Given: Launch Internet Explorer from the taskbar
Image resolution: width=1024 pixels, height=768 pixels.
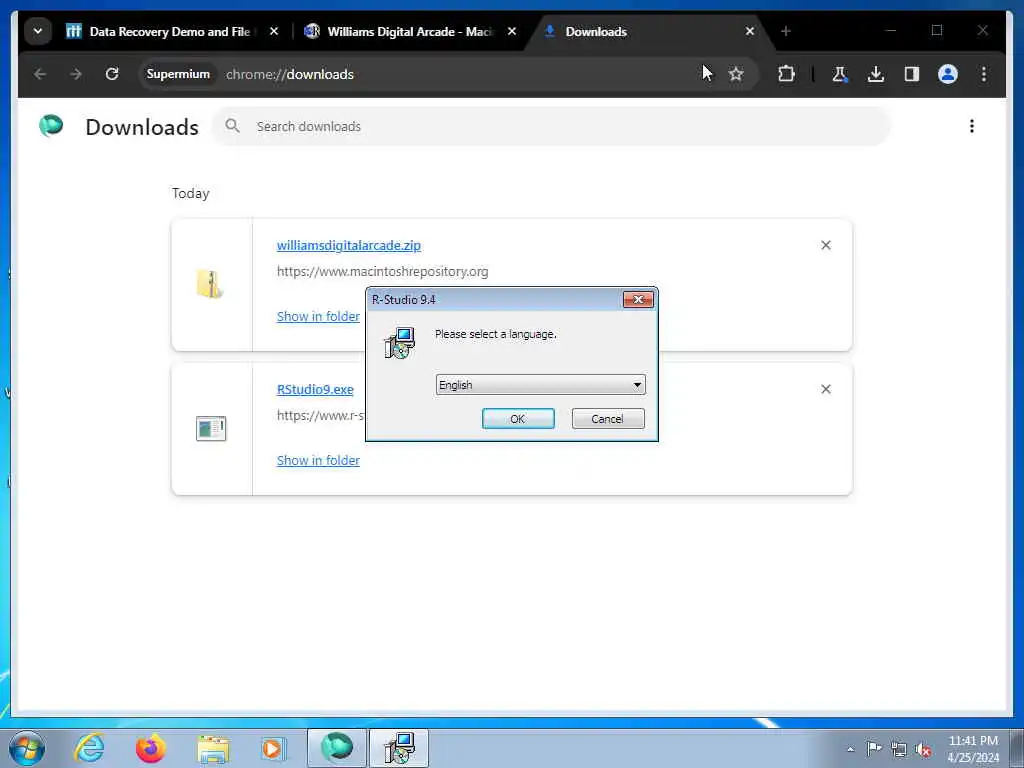Looking at the screenshot, I should tap(89, 748).
